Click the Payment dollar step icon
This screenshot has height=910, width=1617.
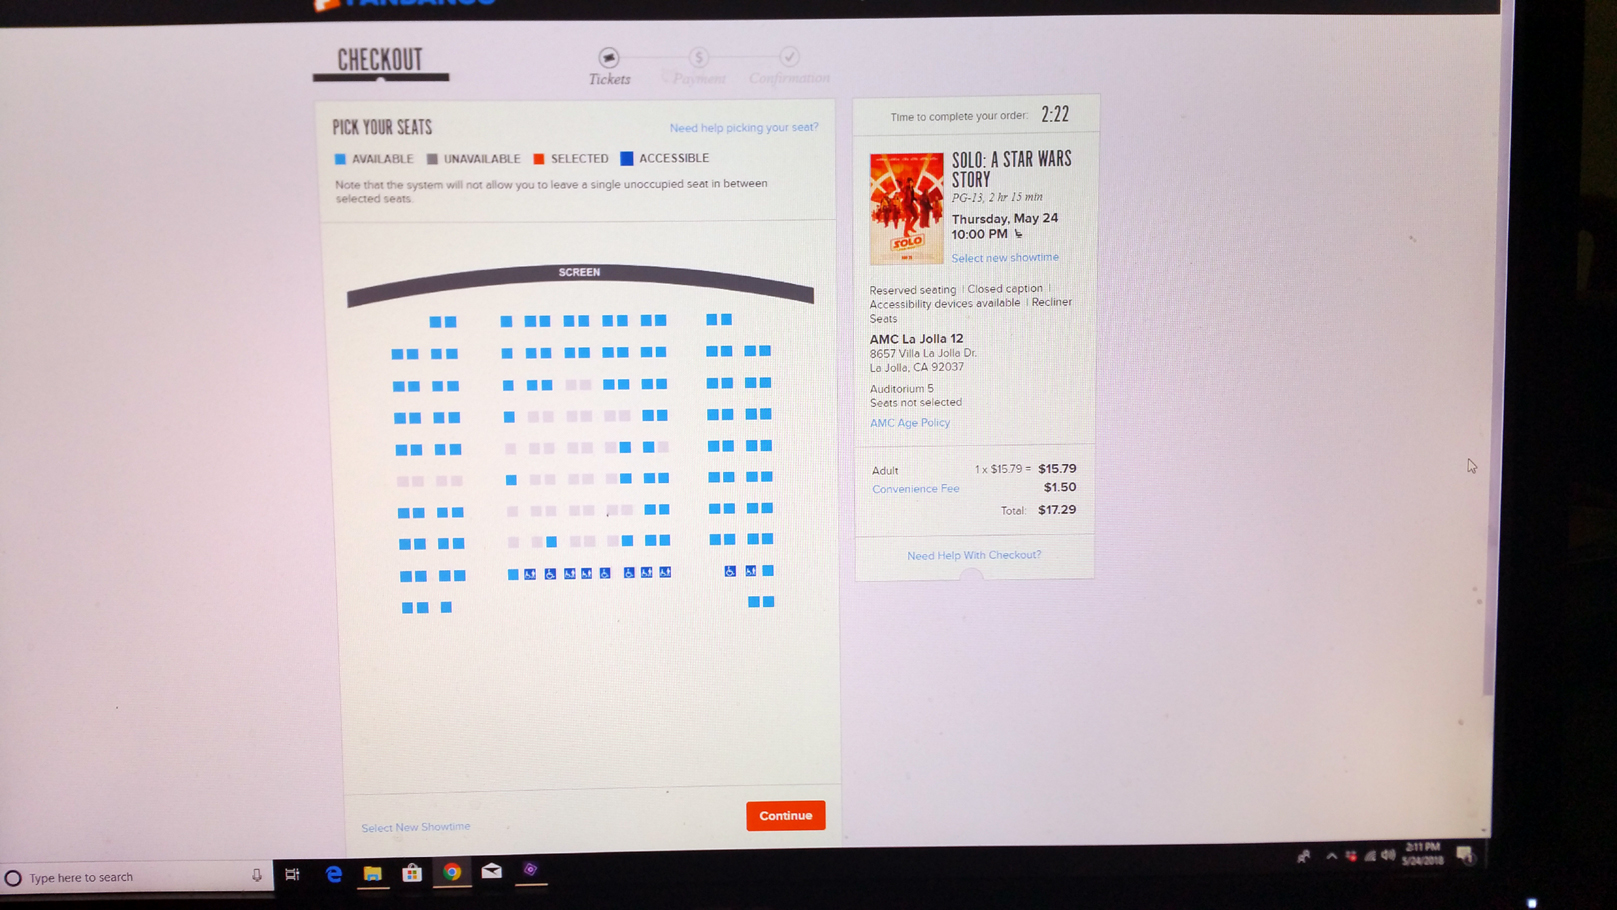pyautogui.click(x=699, y=57)
